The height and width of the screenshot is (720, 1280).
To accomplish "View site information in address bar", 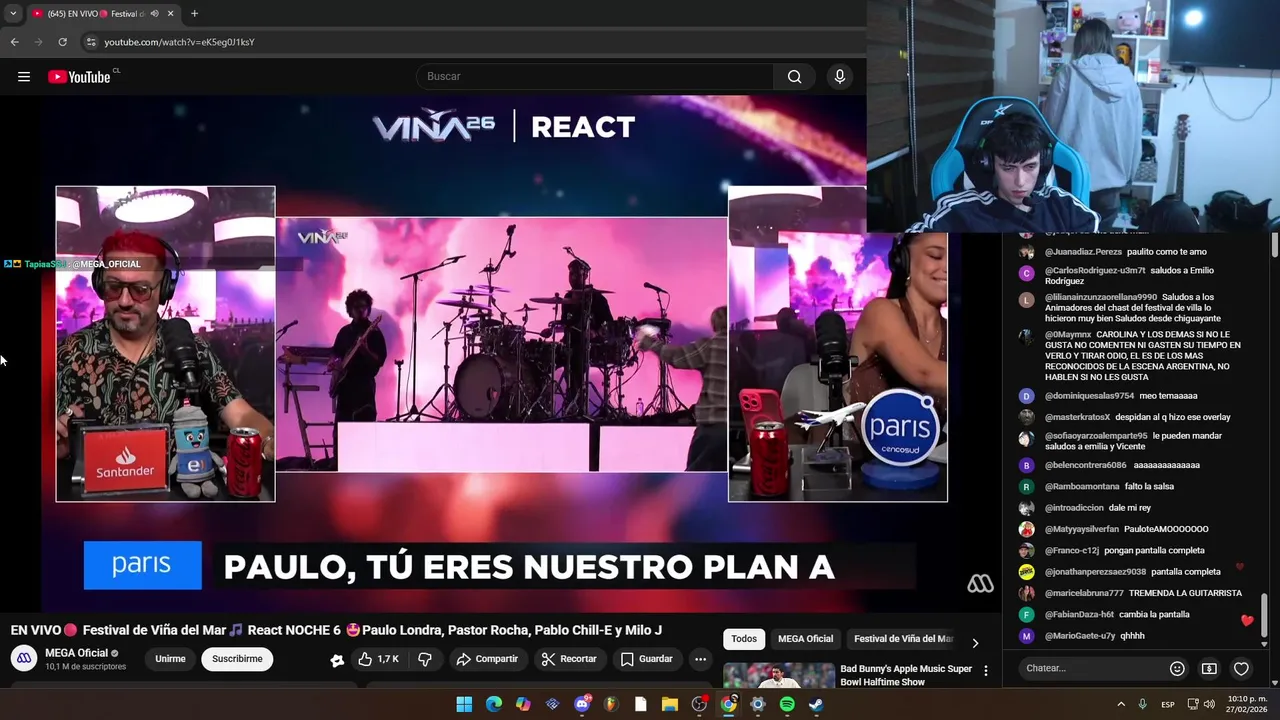I will 91,42.
